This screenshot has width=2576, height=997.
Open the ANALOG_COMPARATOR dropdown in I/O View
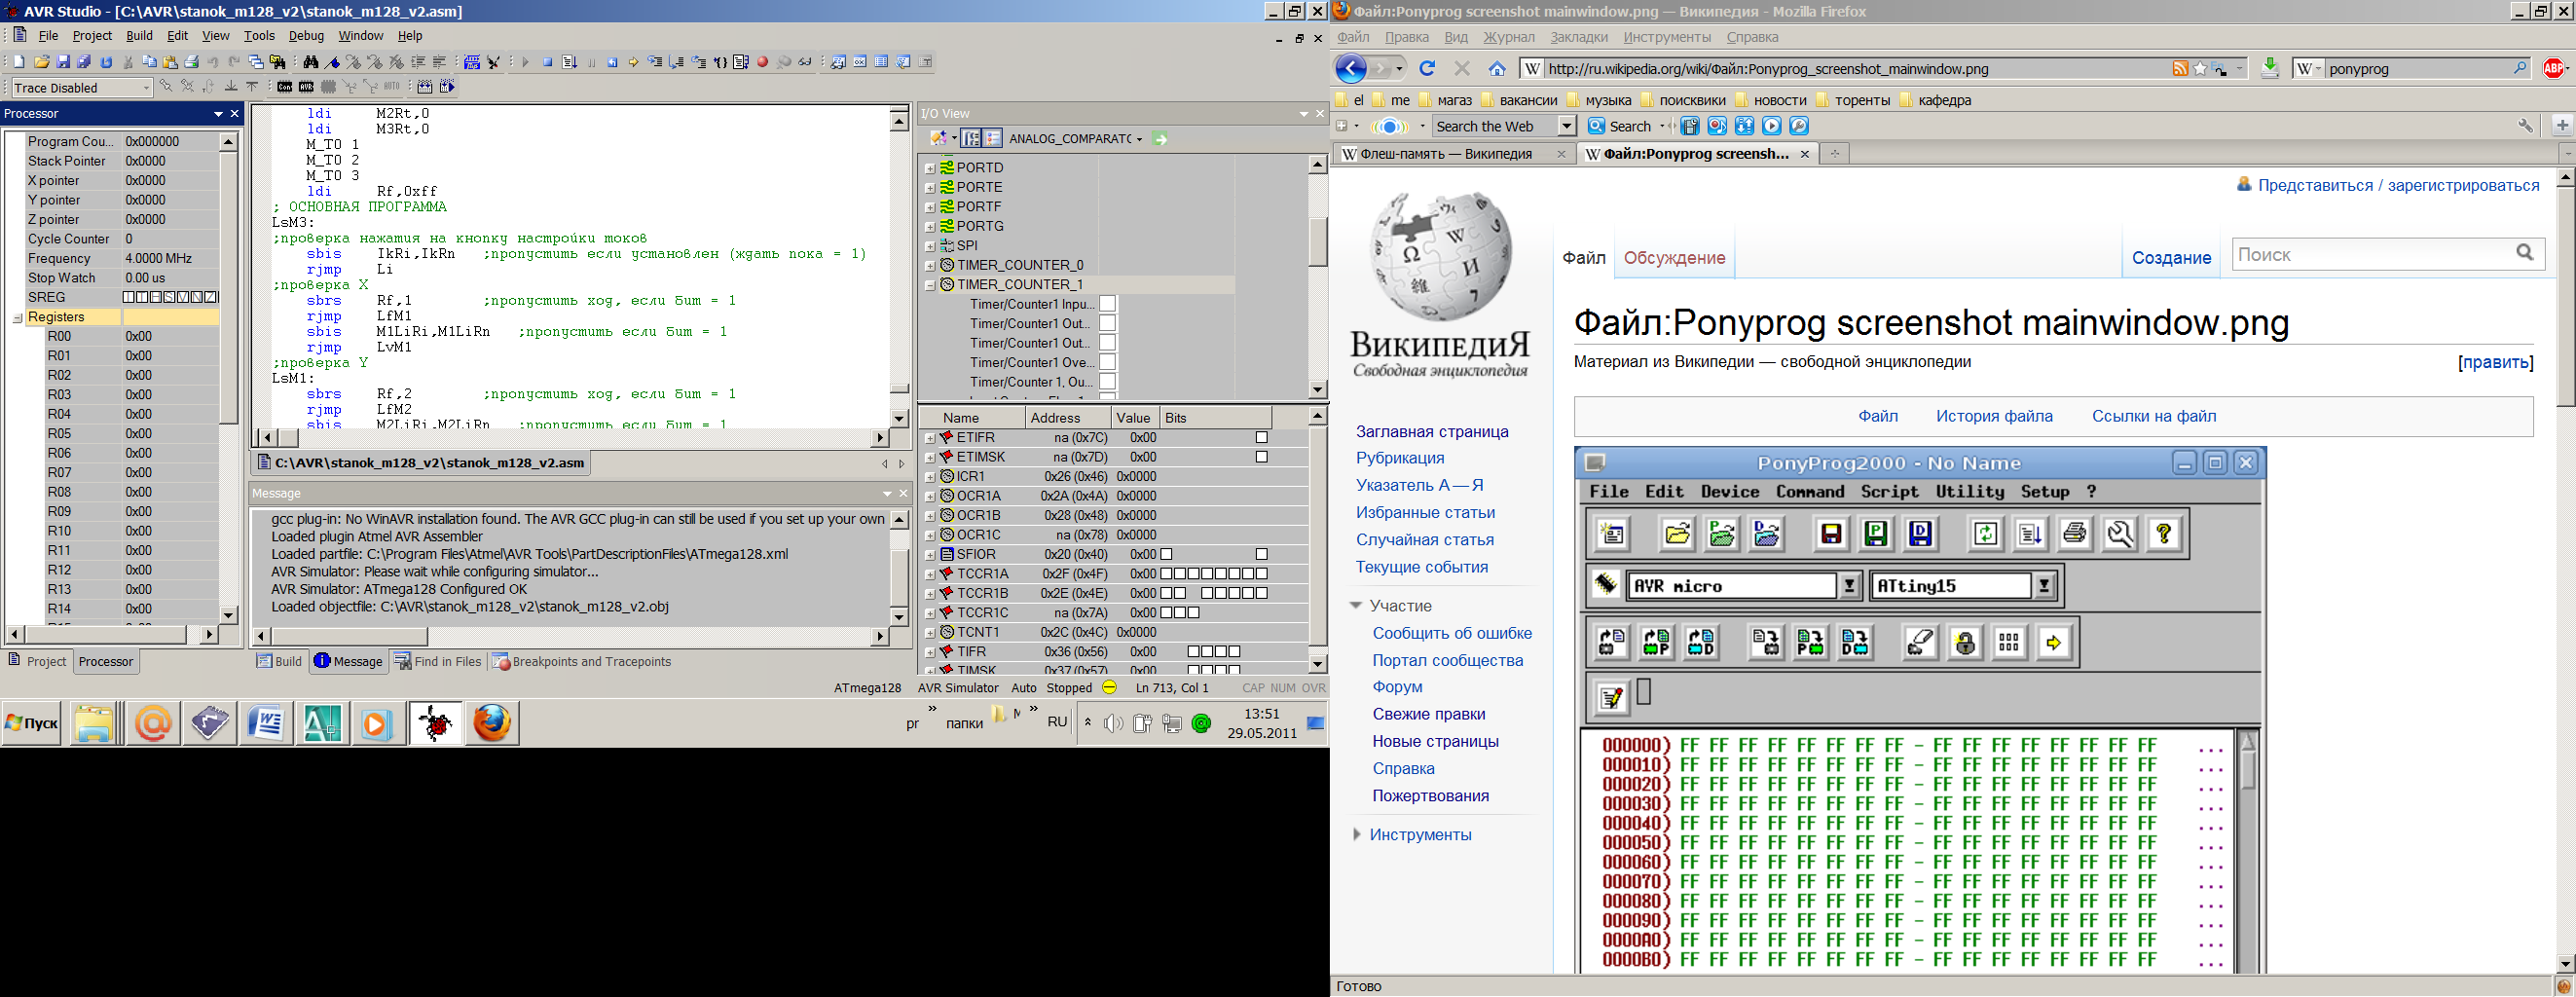pyautogui.click(x=1139, y=139)
